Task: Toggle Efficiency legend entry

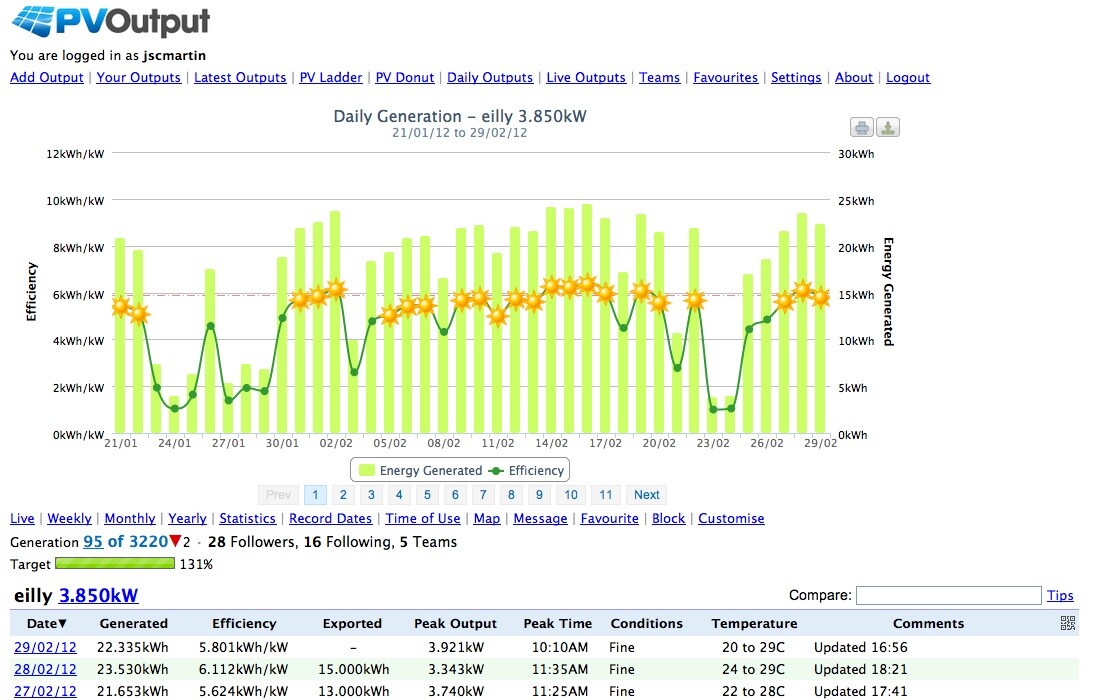Action: (526, 471)
